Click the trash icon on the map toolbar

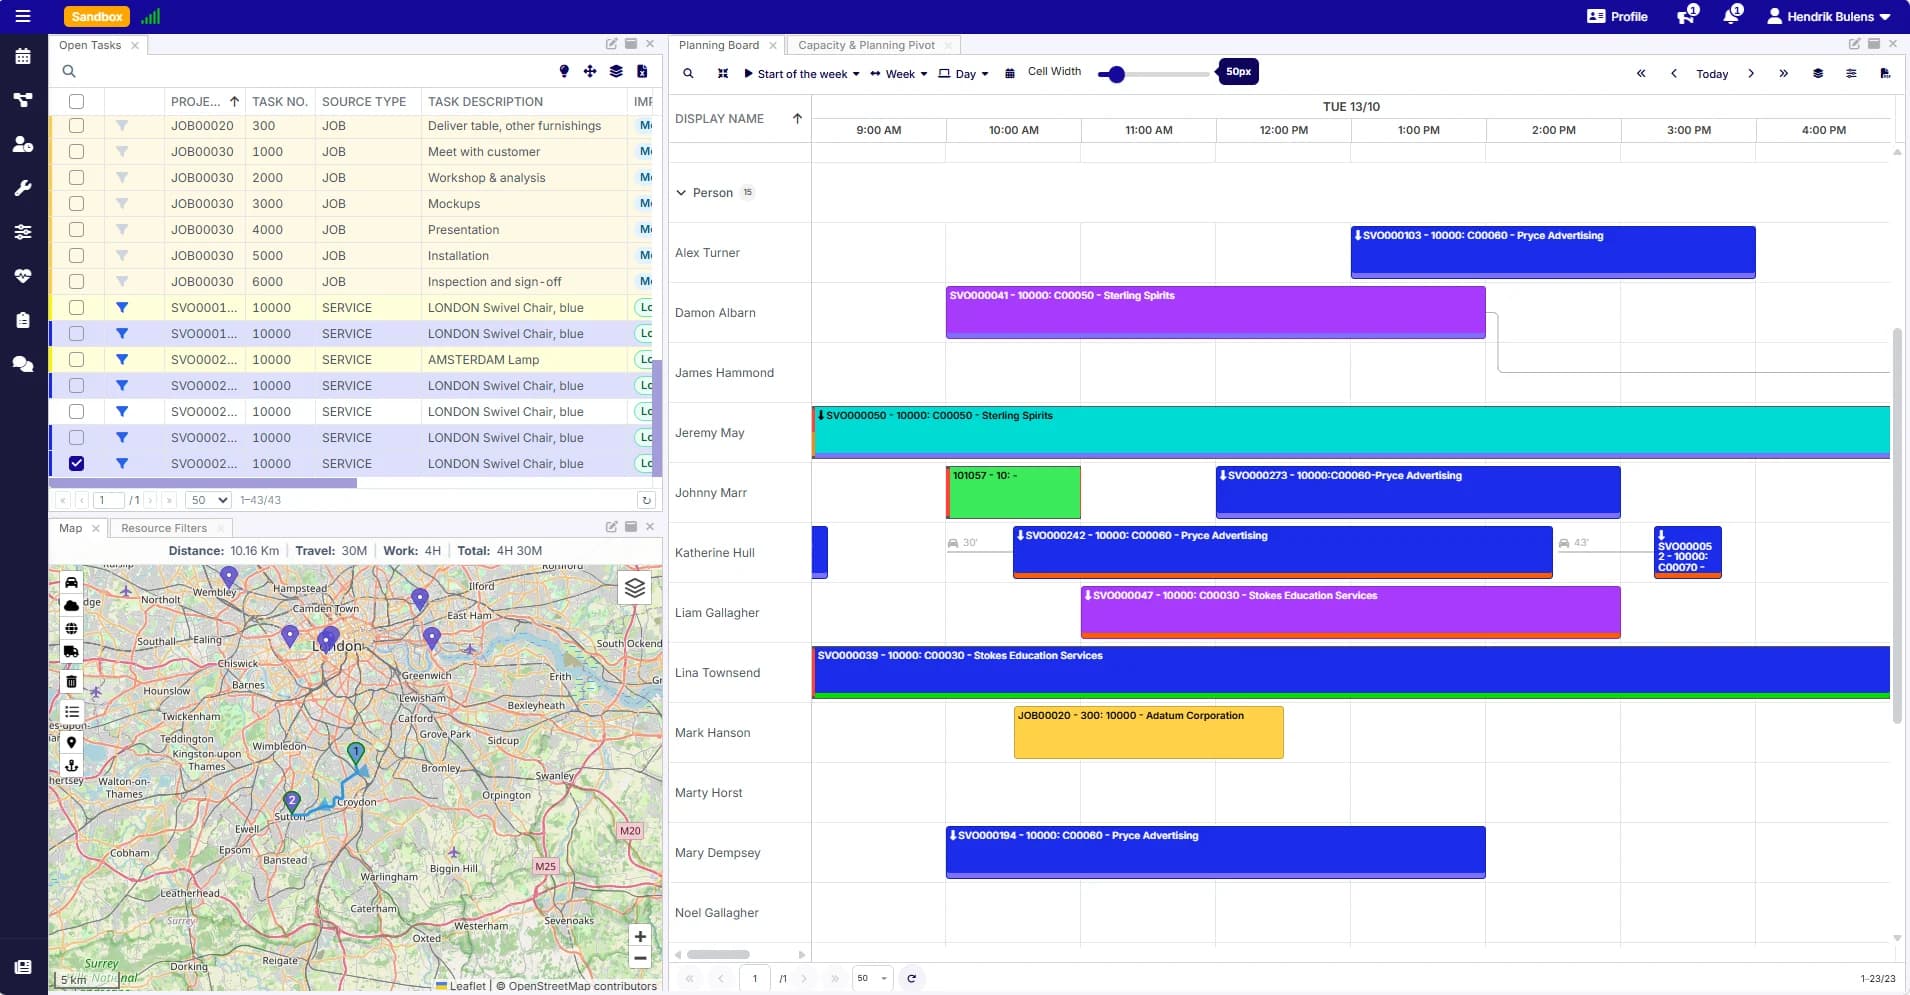point(71,682)
